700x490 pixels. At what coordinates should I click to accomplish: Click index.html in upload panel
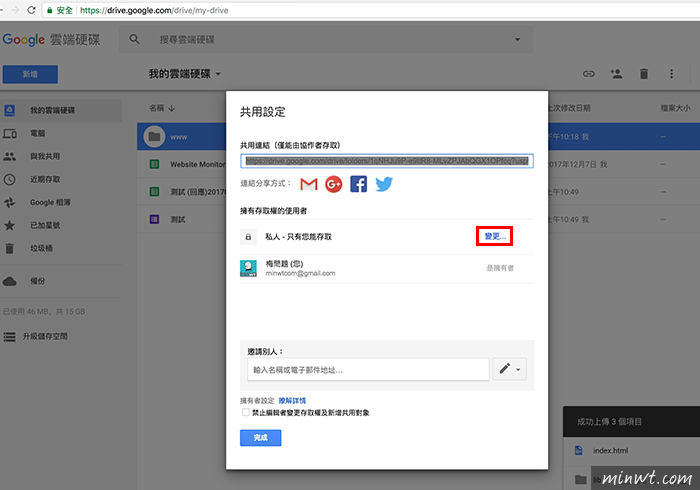tap(610, 451)
